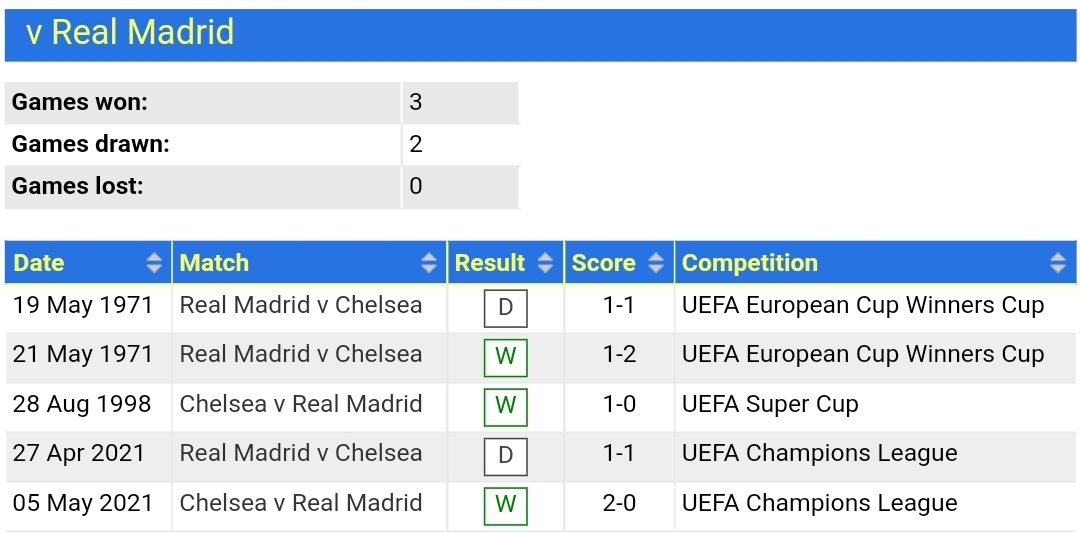The image size is (1080, 533).
Task: Click the Games won value 3
Action: pyautogui.click(x=415, y=102)
